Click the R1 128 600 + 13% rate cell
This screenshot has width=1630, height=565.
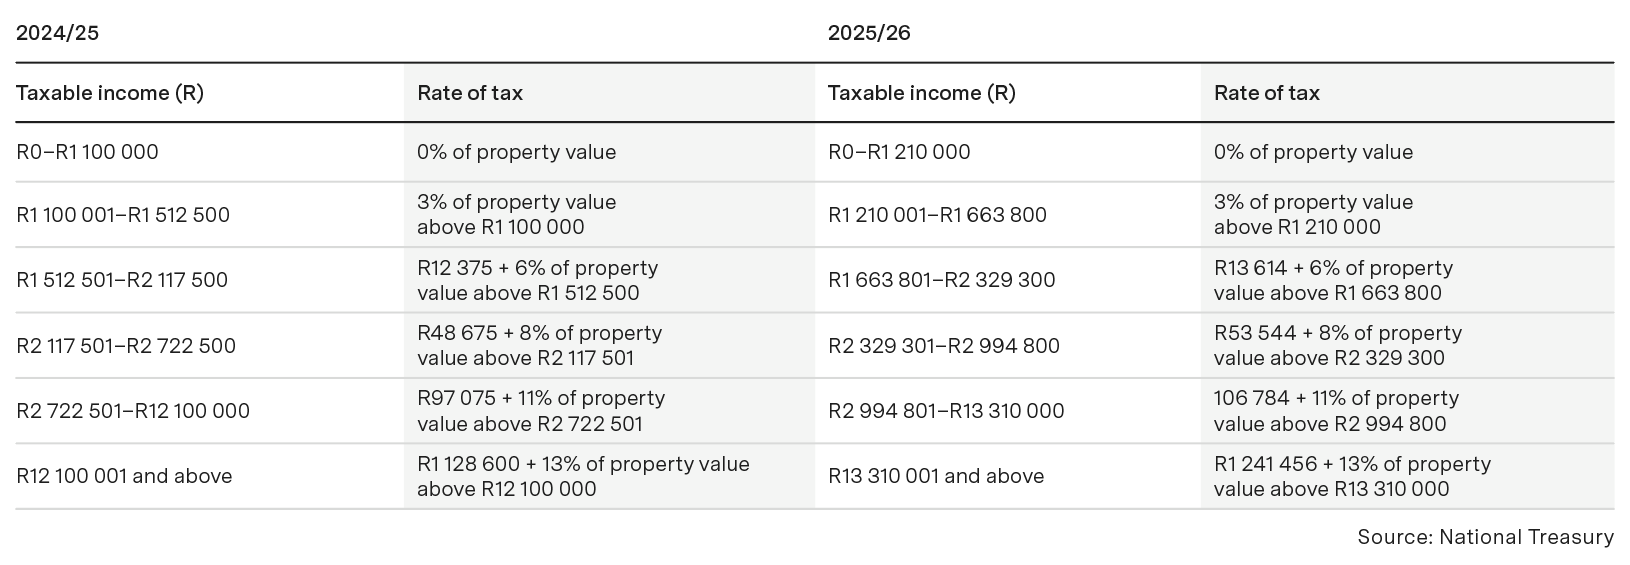[x=582, y=476]
